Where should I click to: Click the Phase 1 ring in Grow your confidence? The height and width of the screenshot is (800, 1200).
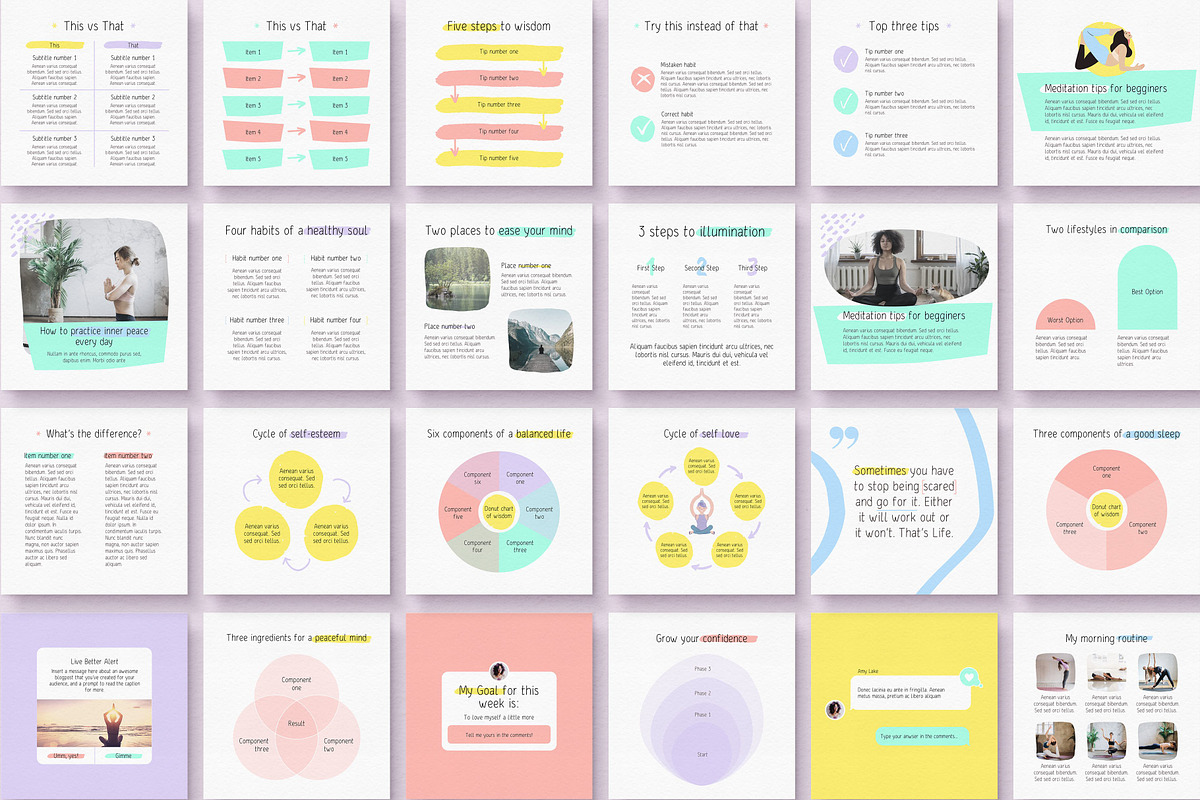coord(702,715)
